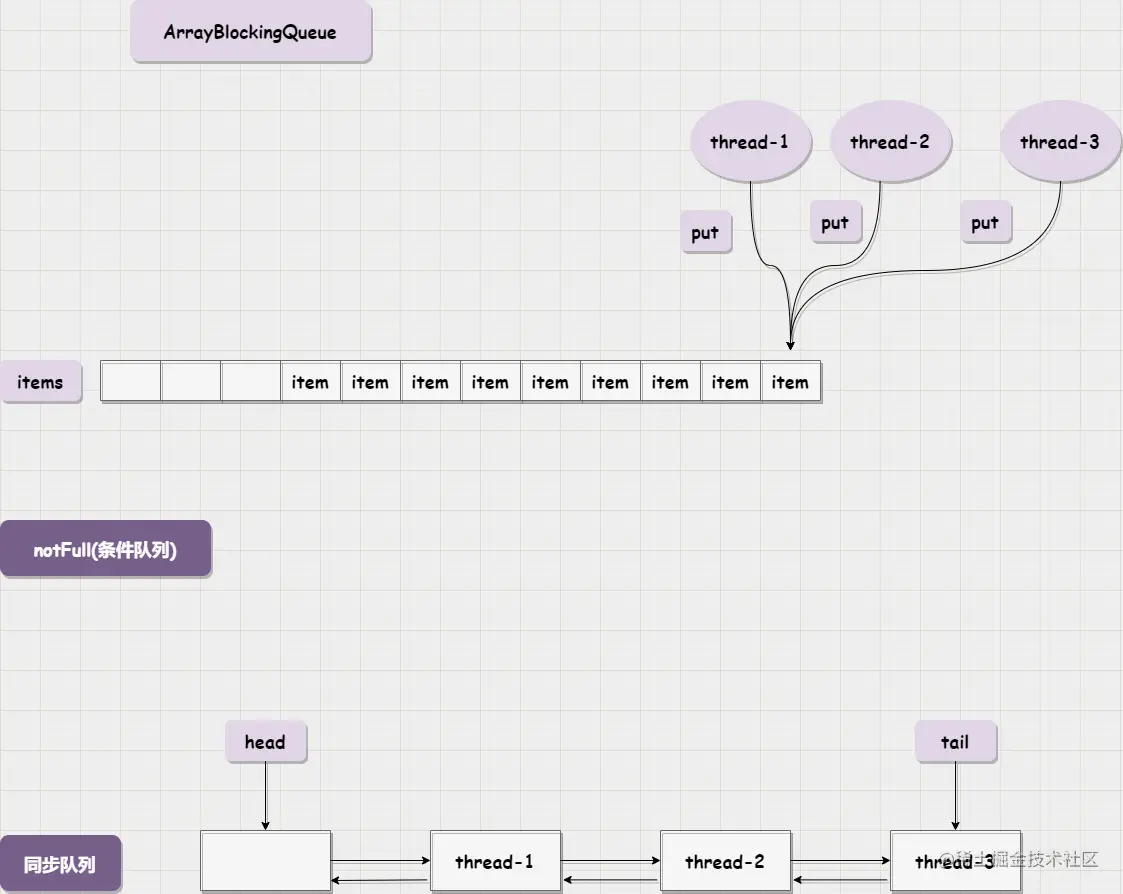Image resolution: width=1123 pixels, height=894 pixels.
Task: Select the thread-3 ellipse
Action: (1061, 141)
